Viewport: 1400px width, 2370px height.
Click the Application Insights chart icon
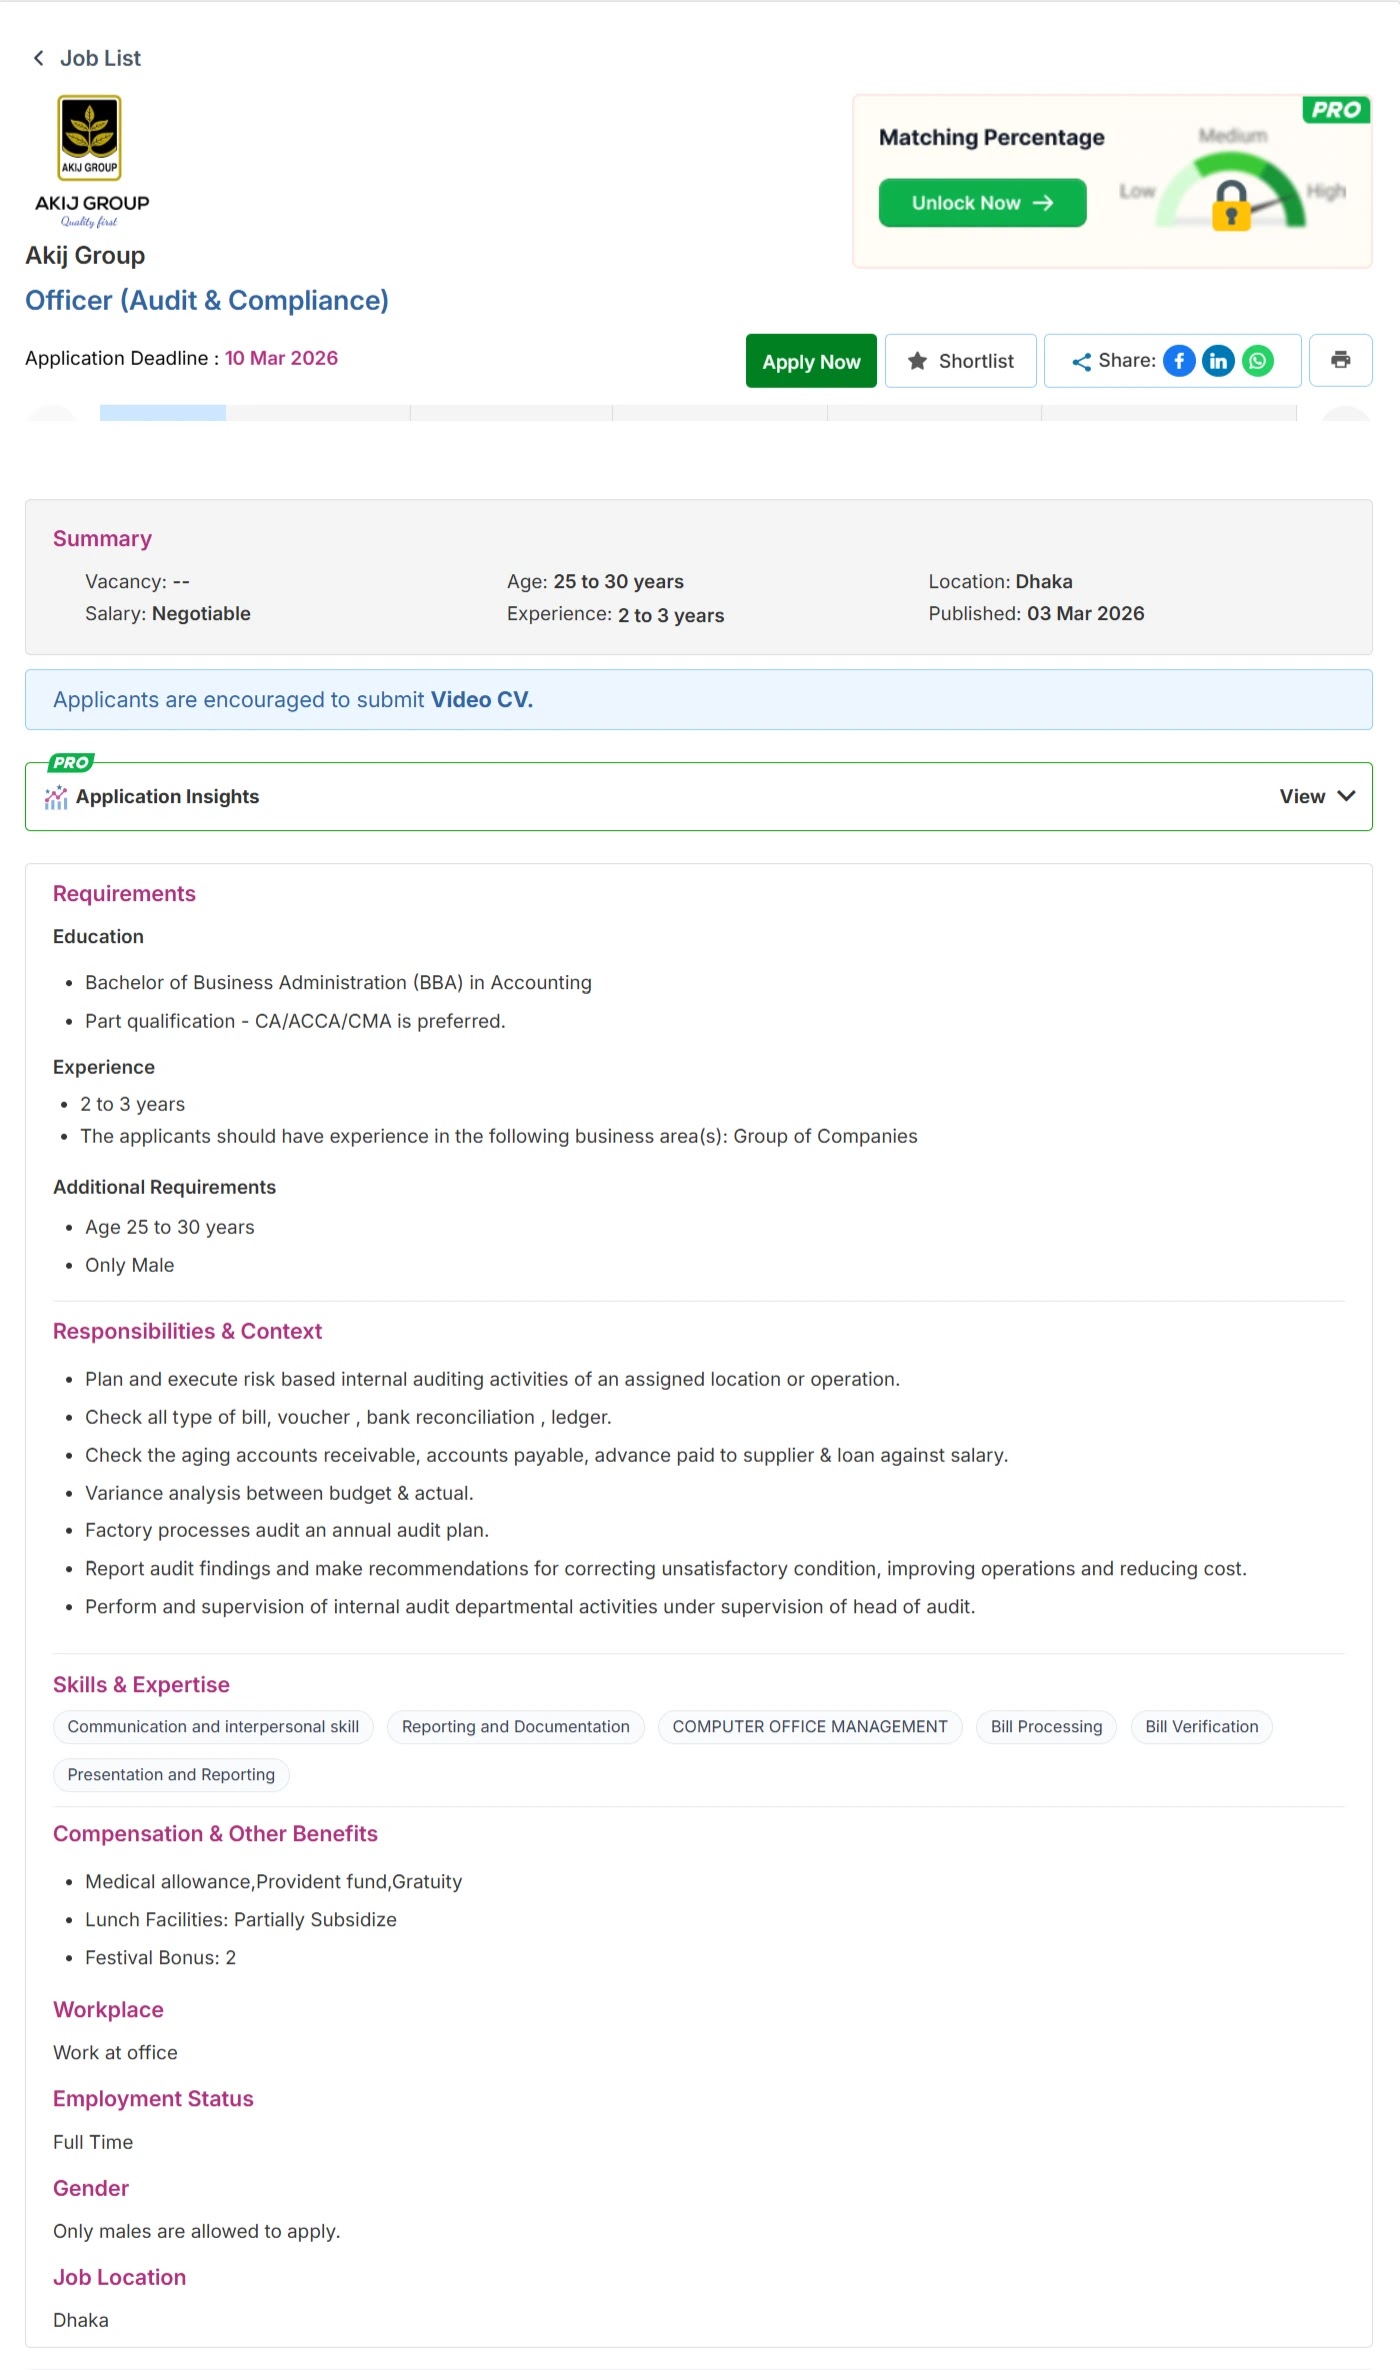tap(56, 797)
